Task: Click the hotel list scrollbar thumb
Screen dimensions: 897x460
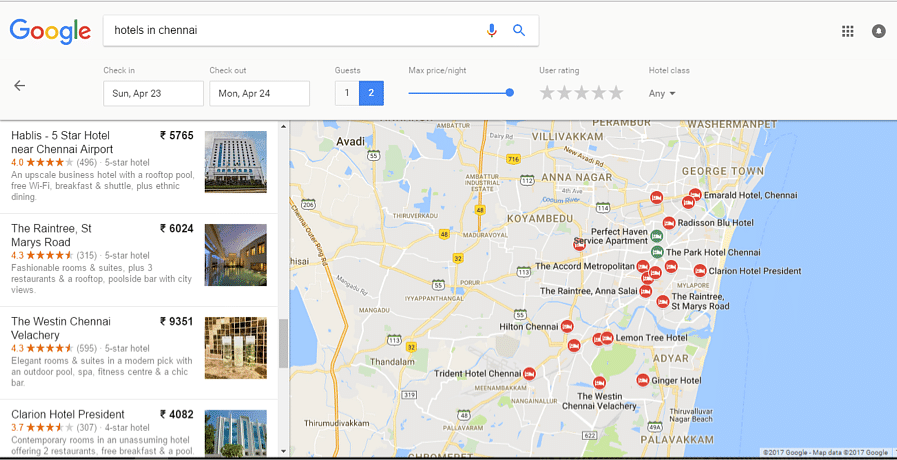Action: (x=284, y=343)
